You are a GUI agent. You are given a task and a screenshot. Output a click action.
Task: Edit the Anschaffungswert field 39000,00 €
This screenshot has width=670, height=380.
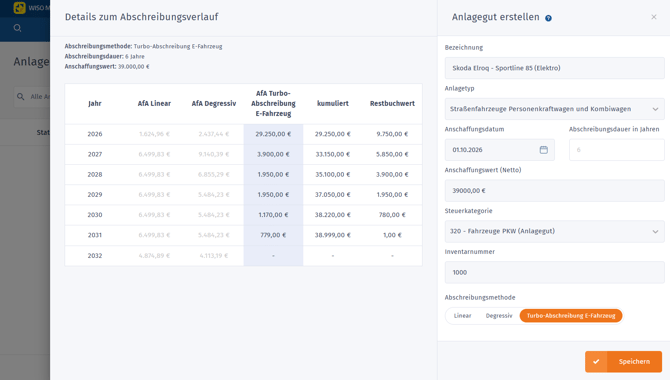click(554, 191)
